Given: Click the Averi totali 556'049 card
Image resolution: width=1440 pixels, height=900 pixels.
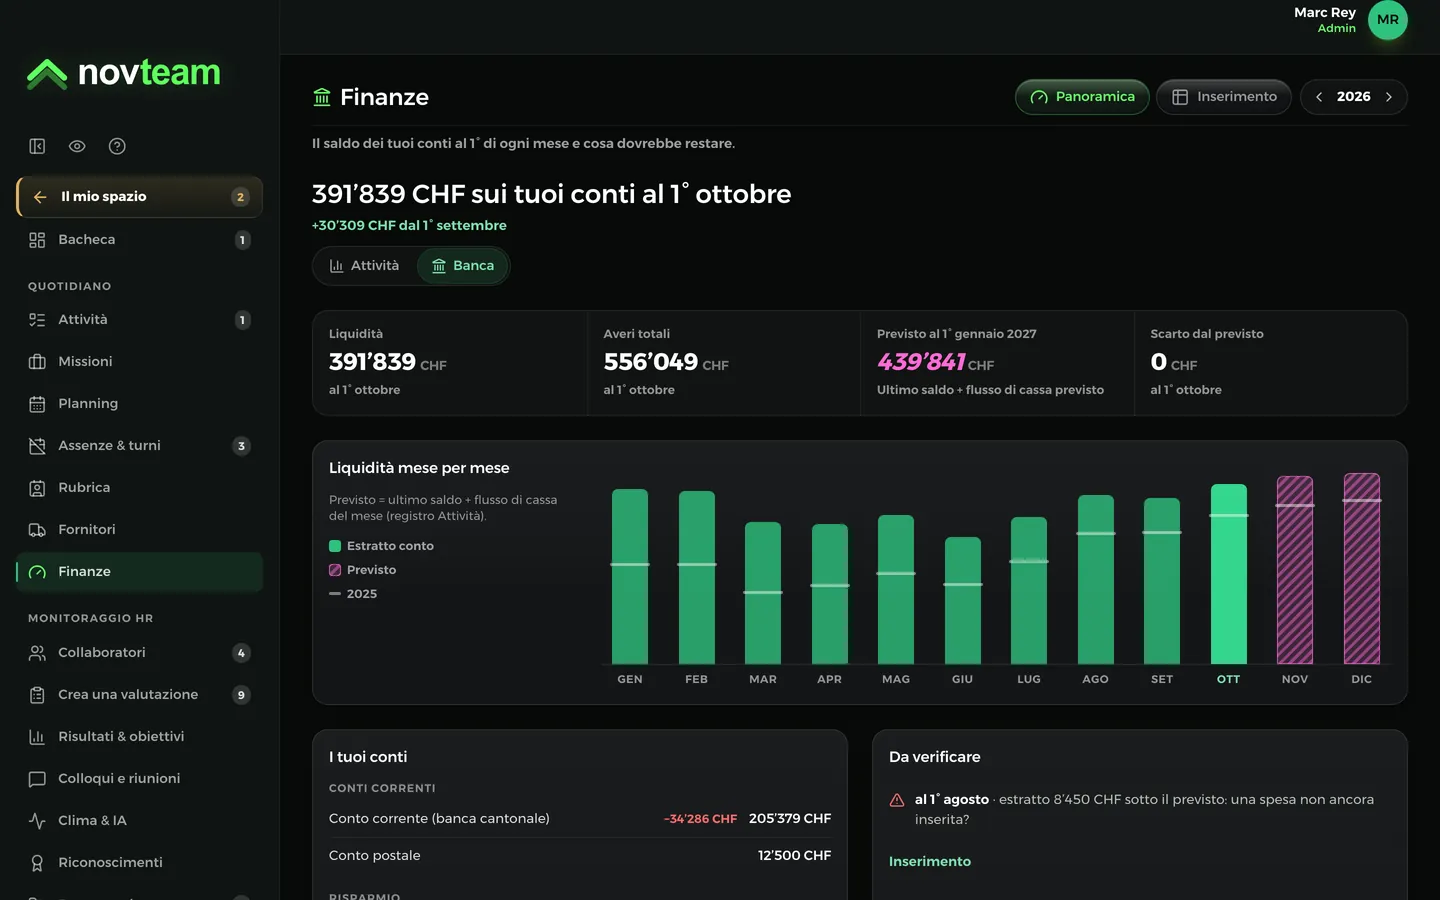Looking at the screenshot, I should tap(724, 363).
